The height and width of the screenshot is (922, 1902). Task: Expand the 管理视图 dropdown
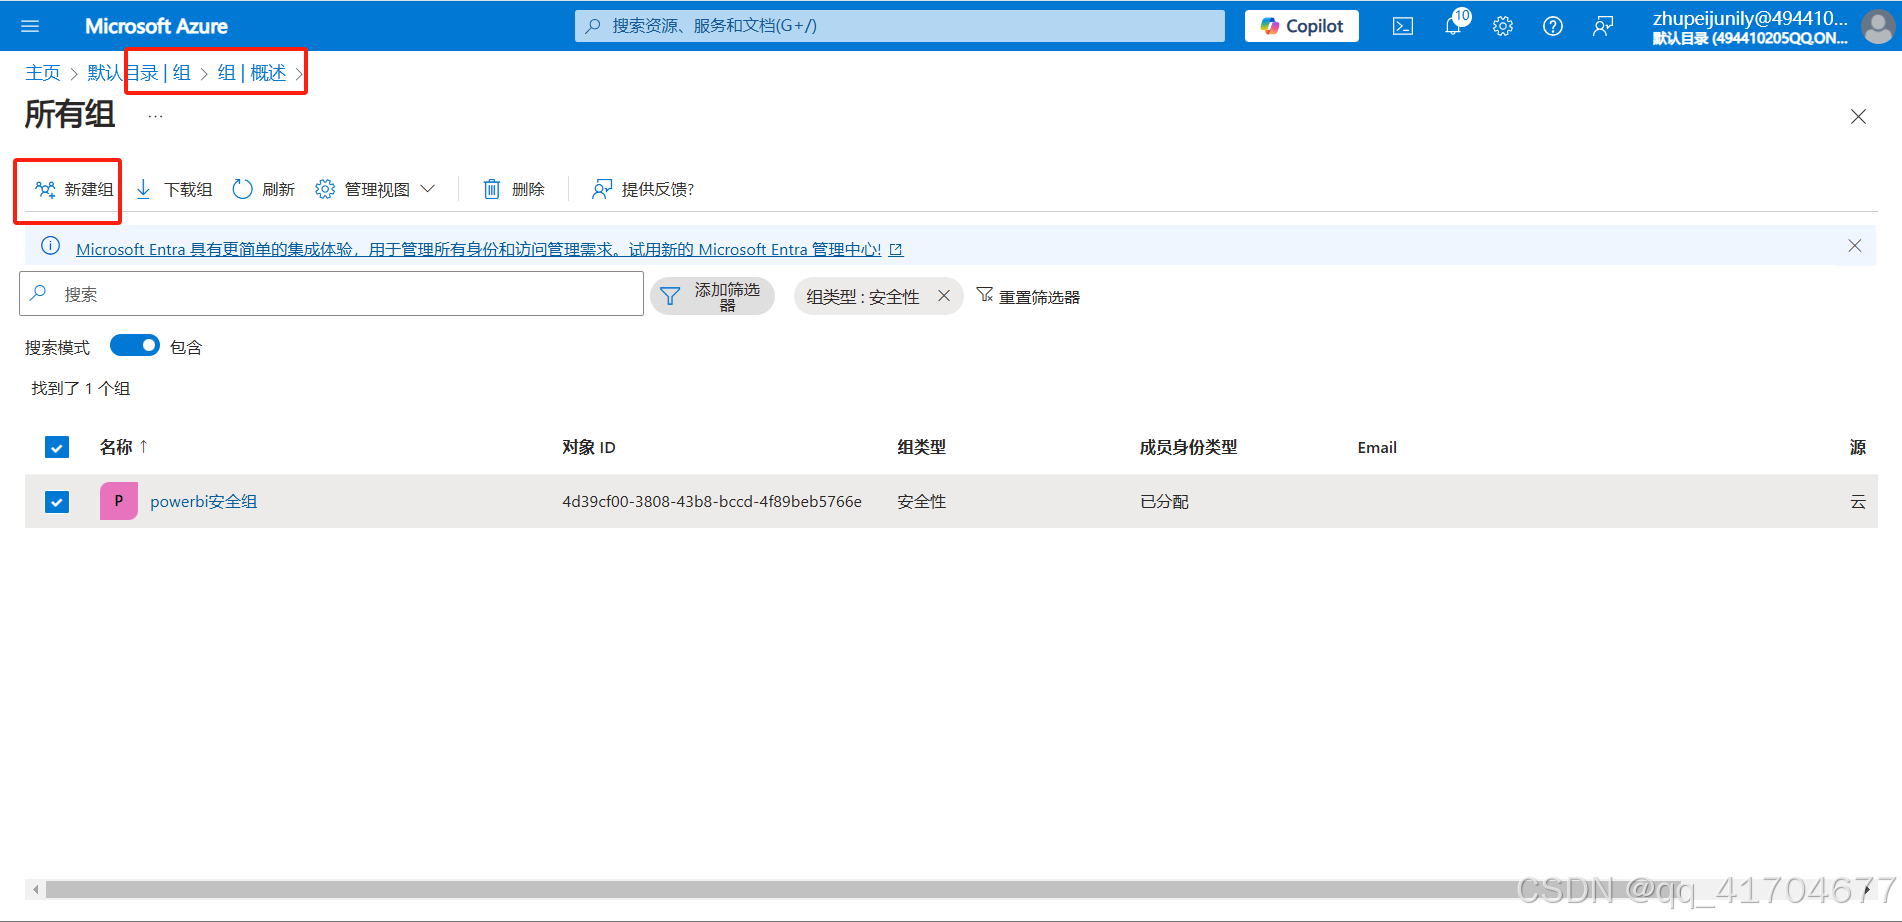(x=375, y=188)
